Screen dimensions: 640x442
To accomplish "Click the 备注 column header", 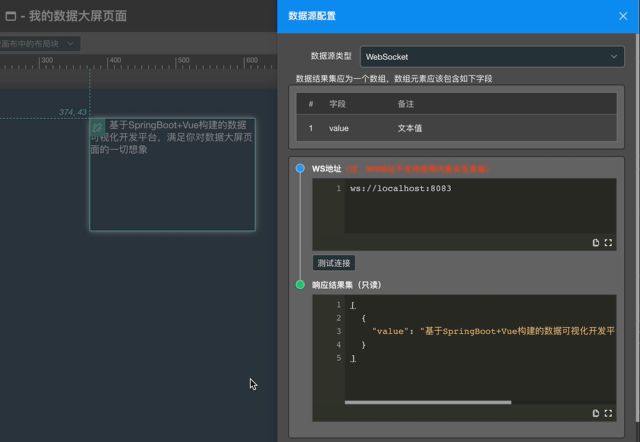I will [406, 104].
